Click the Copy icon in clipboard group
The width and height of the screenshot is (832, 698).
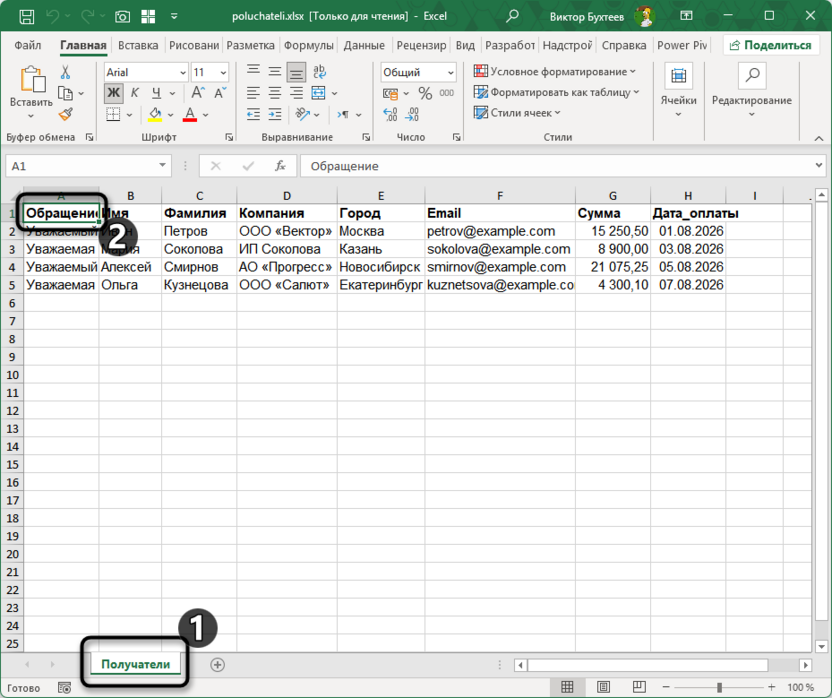(x=65, y=93)
